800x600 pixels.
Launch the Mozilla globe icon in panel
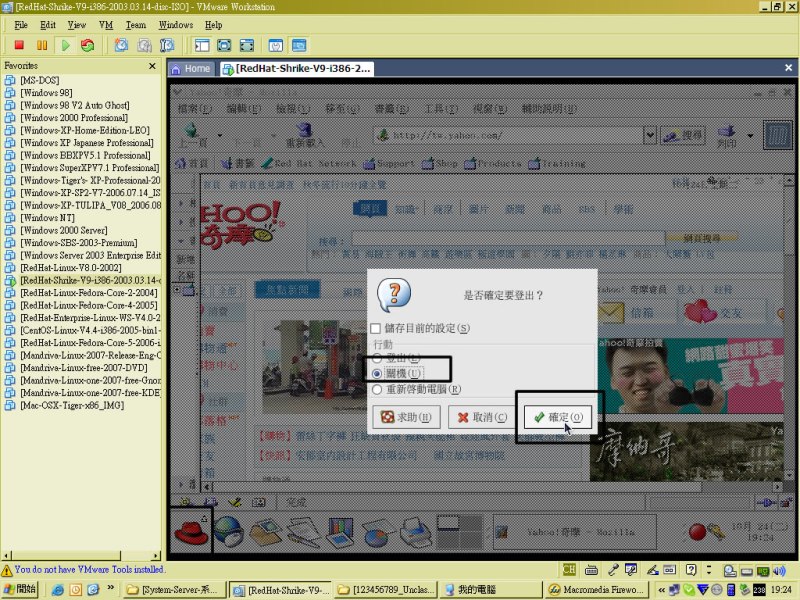[x=229, y=531]
